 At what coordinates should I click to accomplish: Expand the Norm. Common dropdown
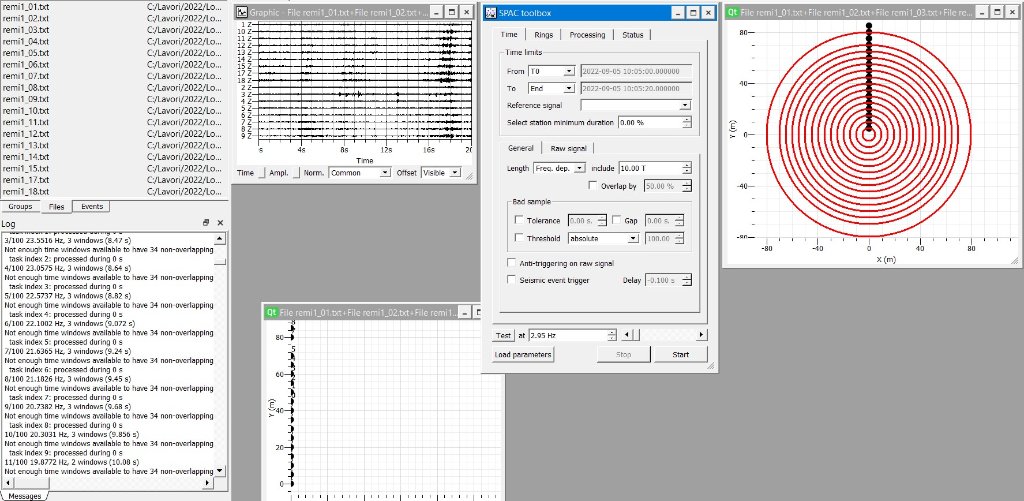385,172
